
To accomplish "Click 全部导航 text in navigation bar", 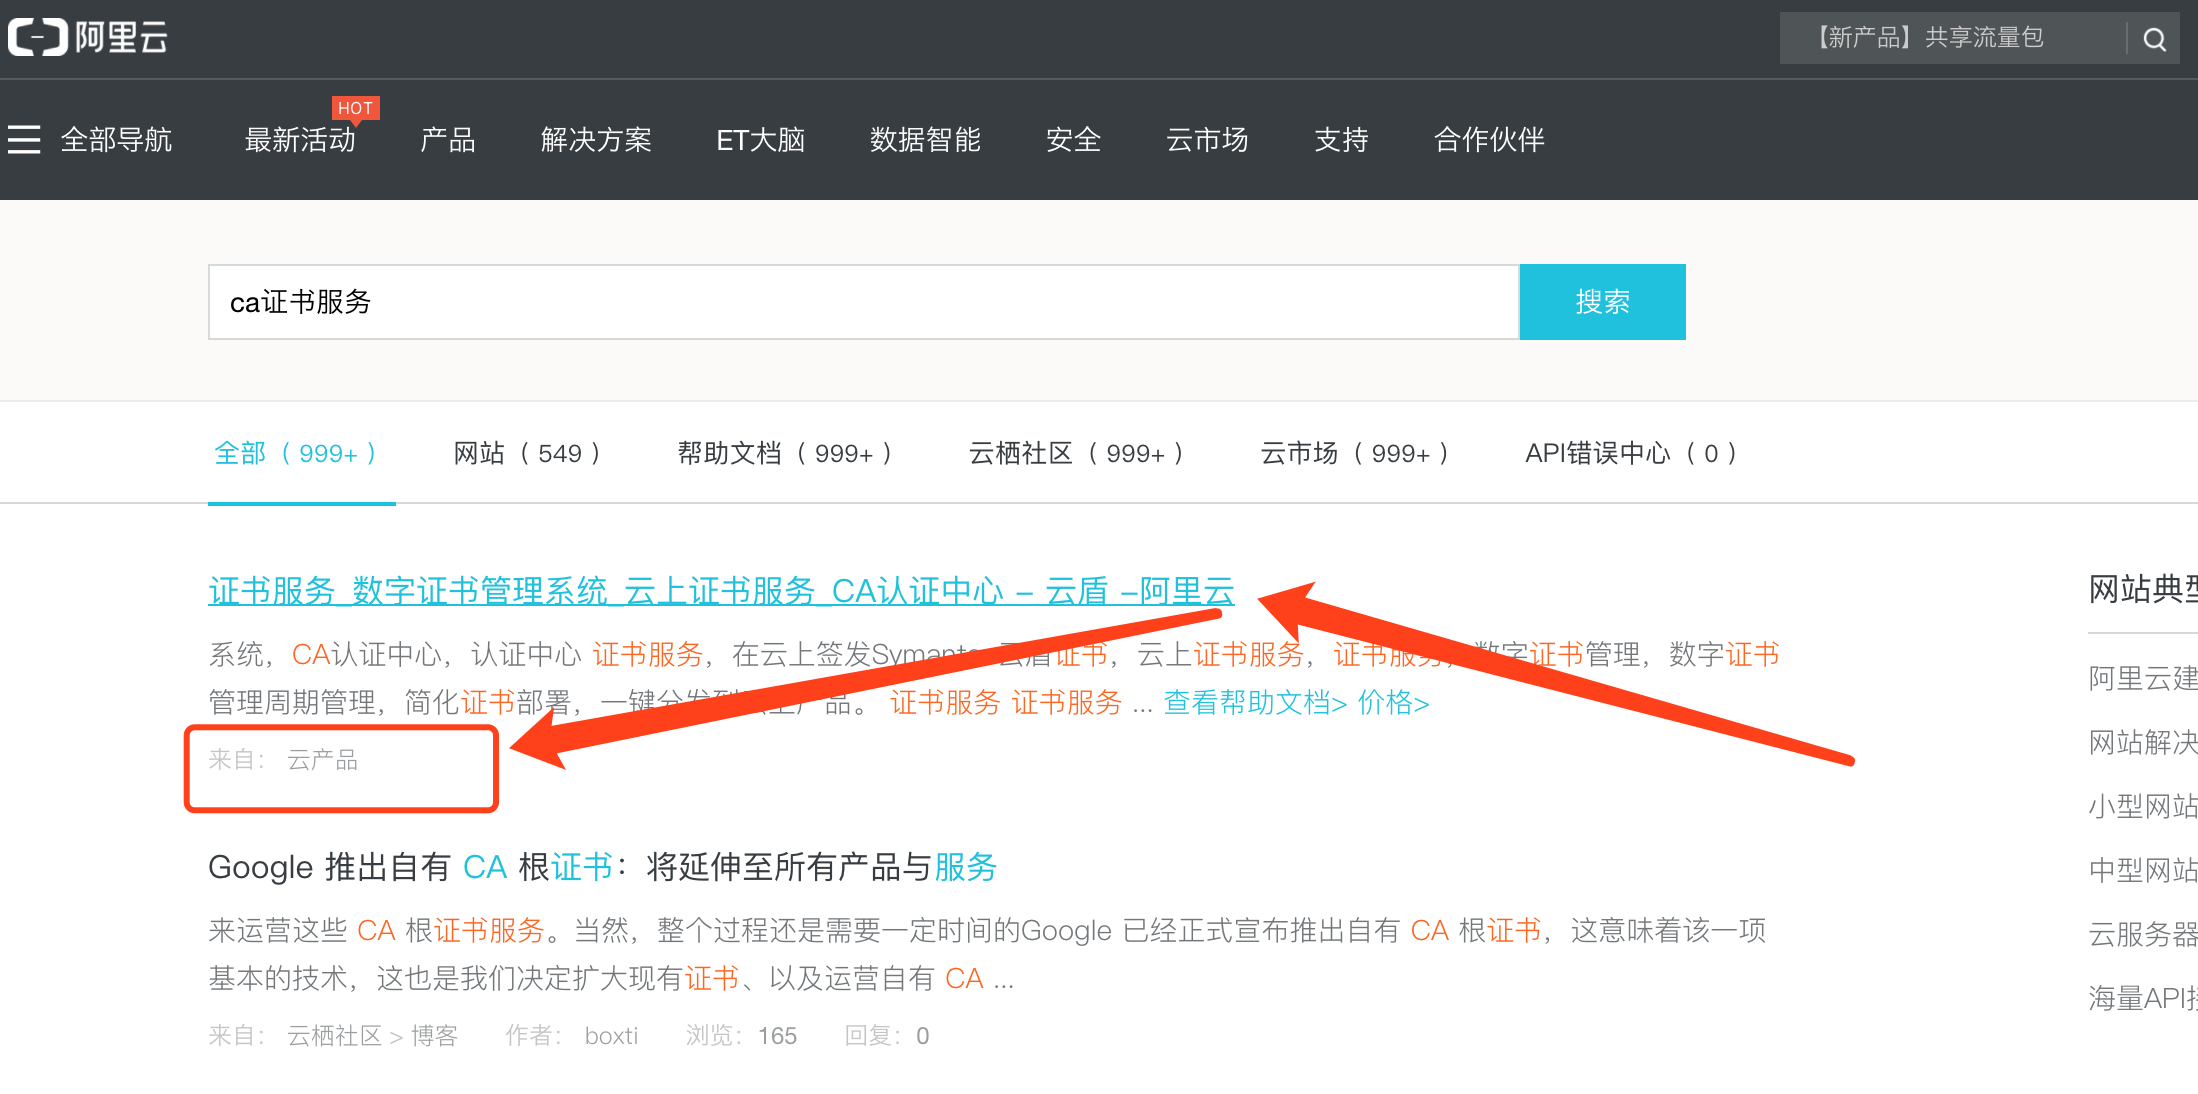I will 116,140.
